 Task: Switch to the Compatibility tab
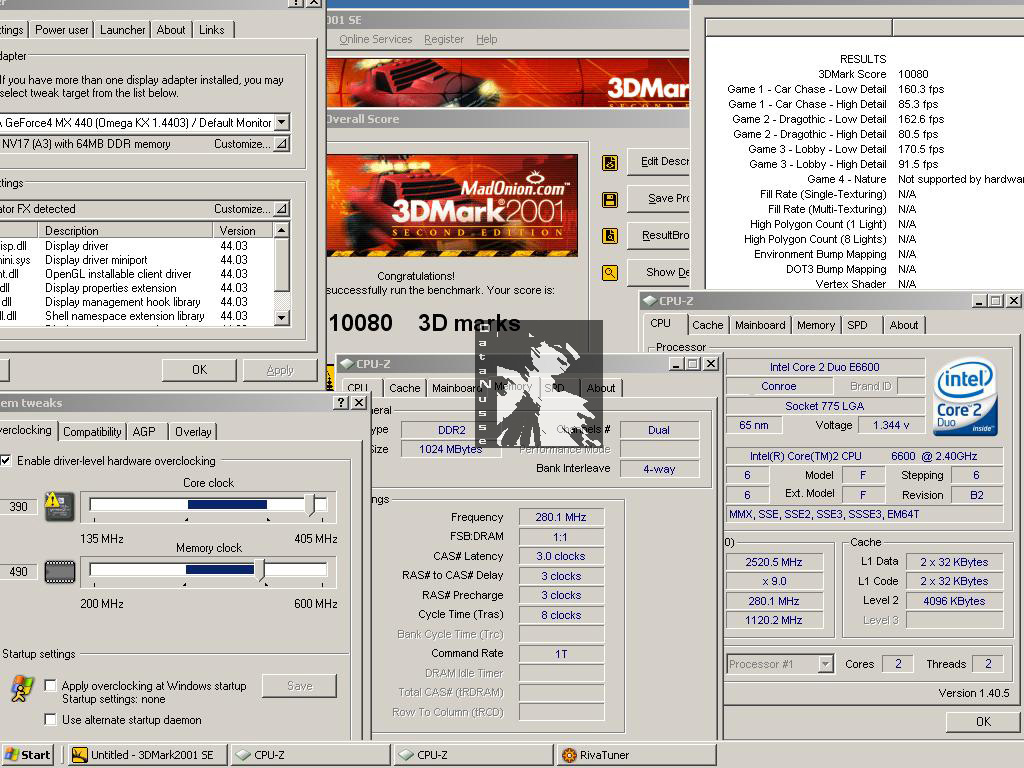tap(92, 432)
